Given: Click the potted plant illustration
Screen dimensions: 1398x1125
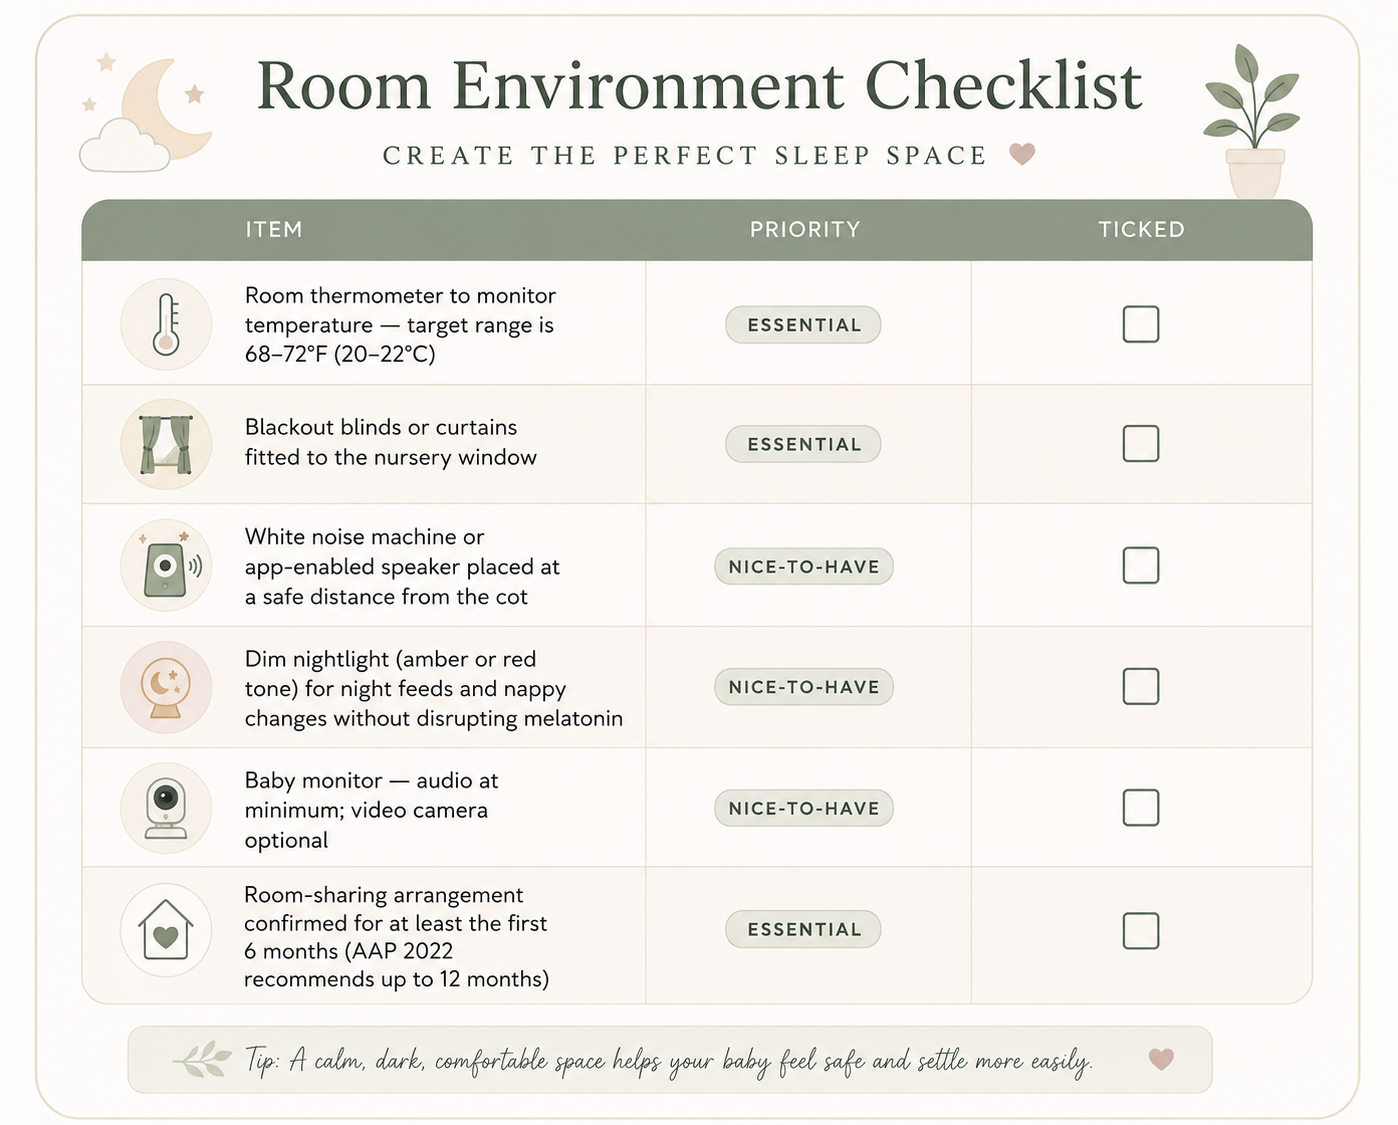Looking at the screenshot, I should [1253, 120].
